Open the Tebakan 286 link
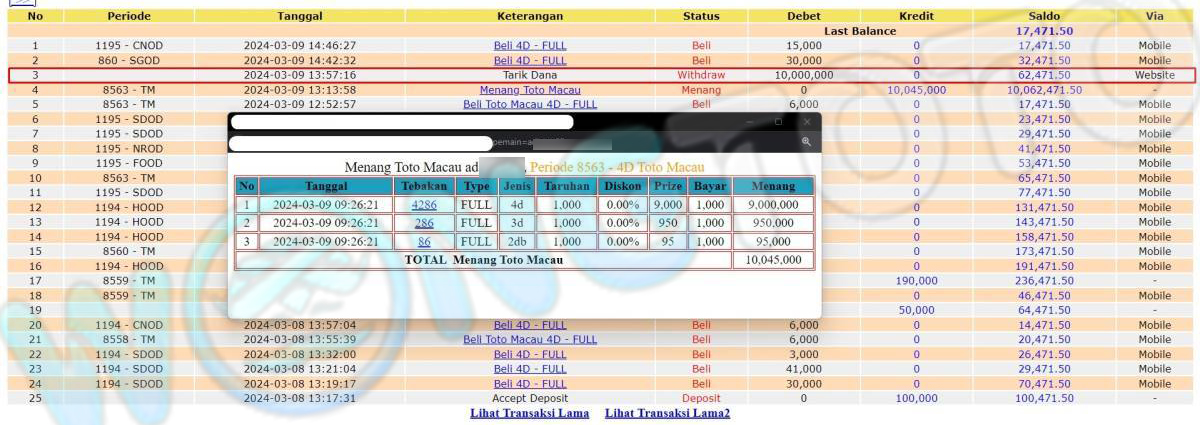This screenshot has height=425, width=1200. click(424, 223)
